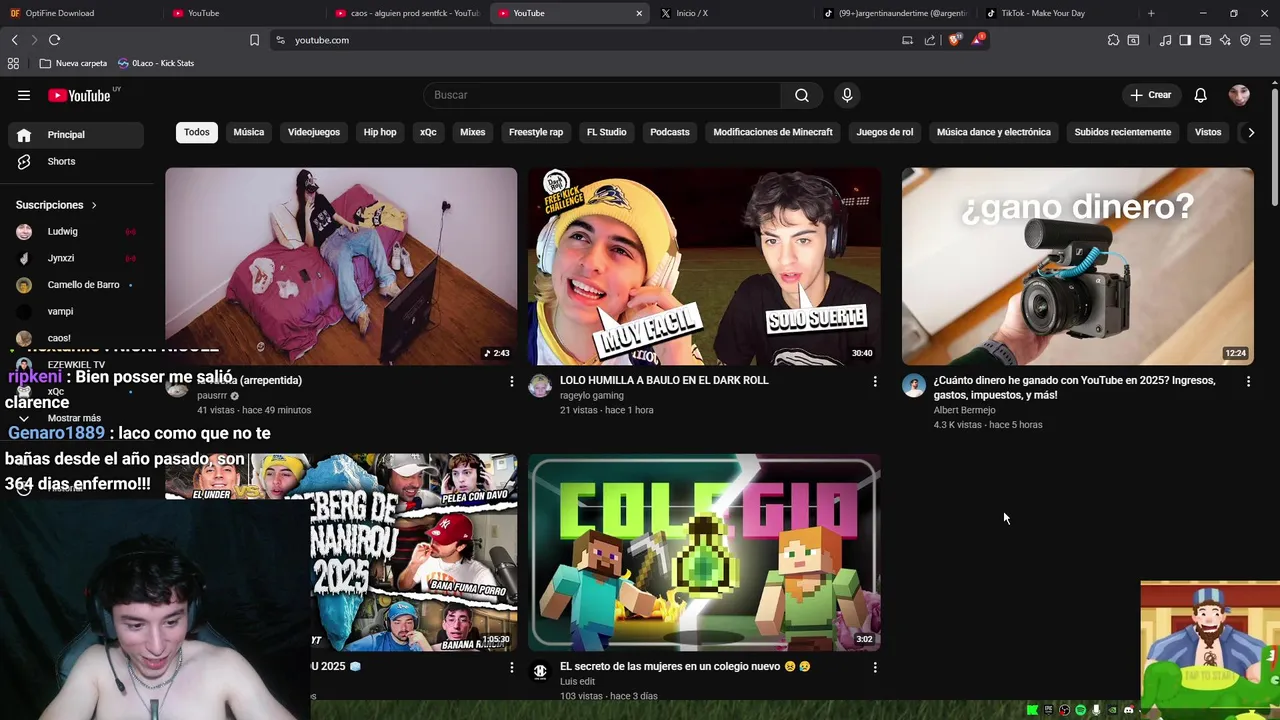This screenshot has height=720, width=1280.
Task: Close the active YouTube tab
Action: coord(639,13)
